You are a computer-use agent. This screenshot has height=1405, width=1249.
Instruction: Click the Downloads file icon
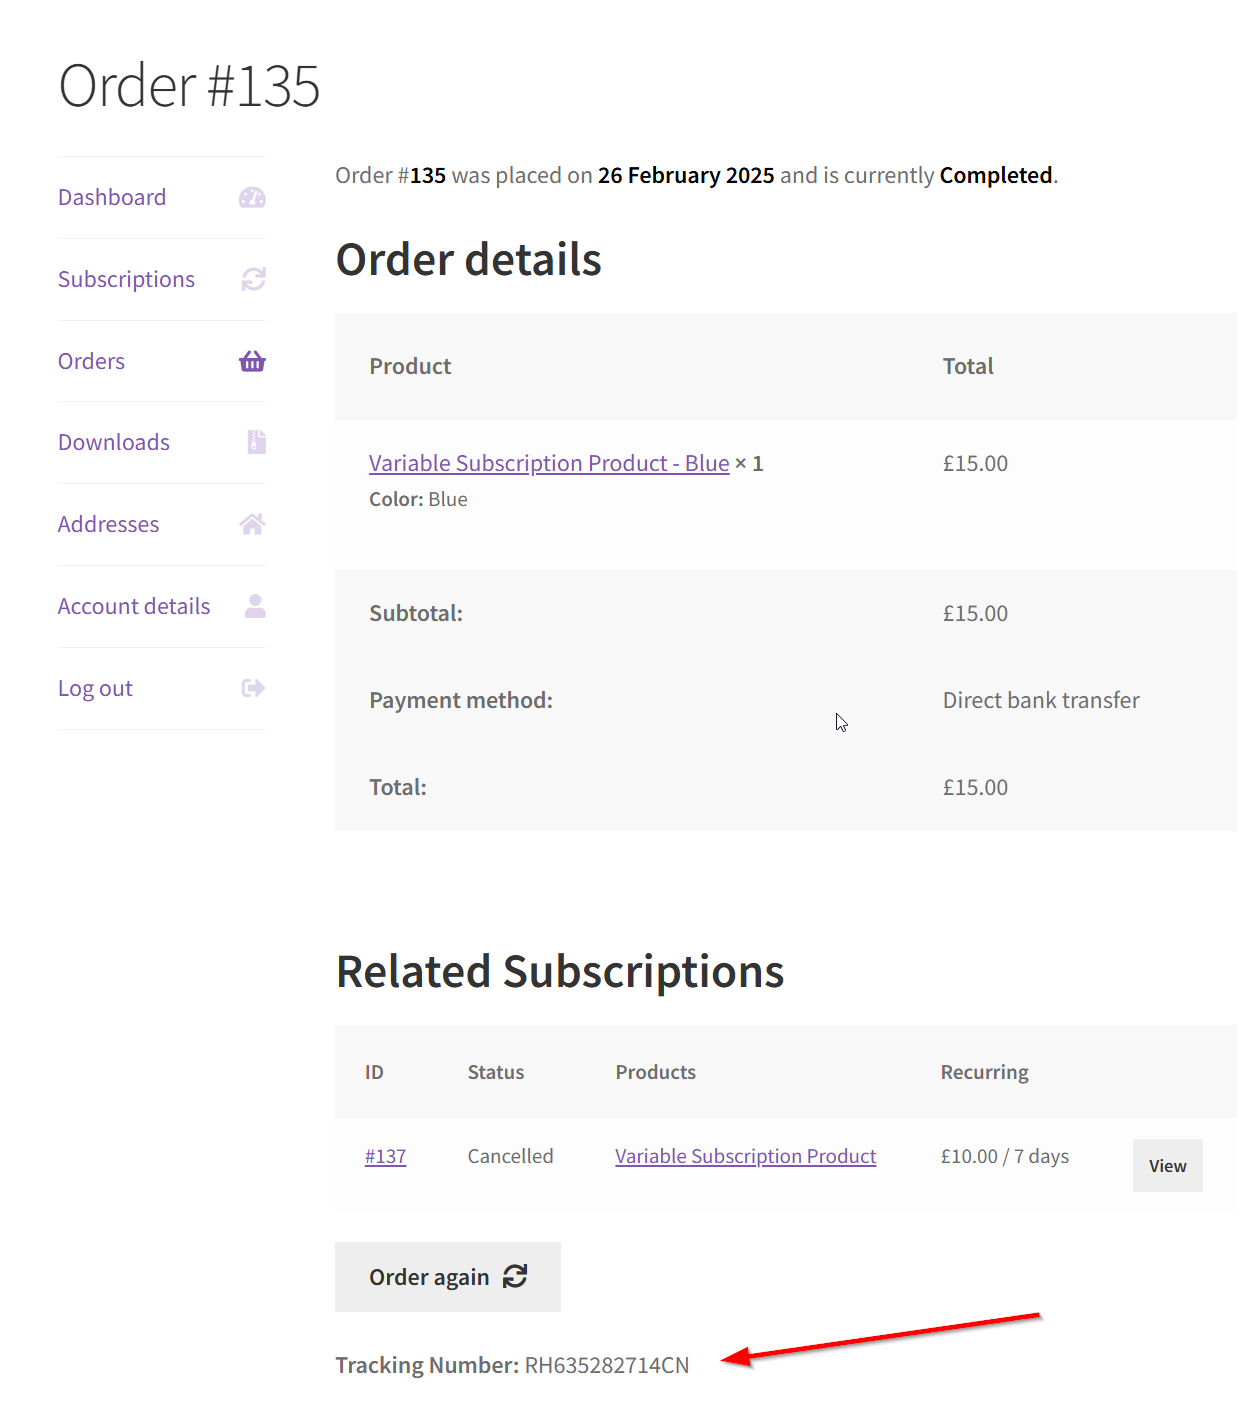pos(255,441)
